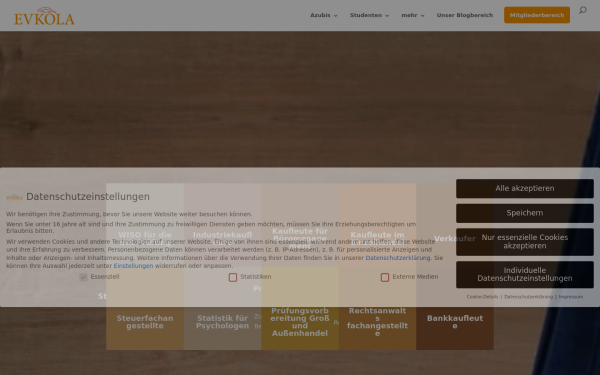Select the Kaufleute für Büromanagement tile
This screenshot has height=375, width=600.
[300, 225]
